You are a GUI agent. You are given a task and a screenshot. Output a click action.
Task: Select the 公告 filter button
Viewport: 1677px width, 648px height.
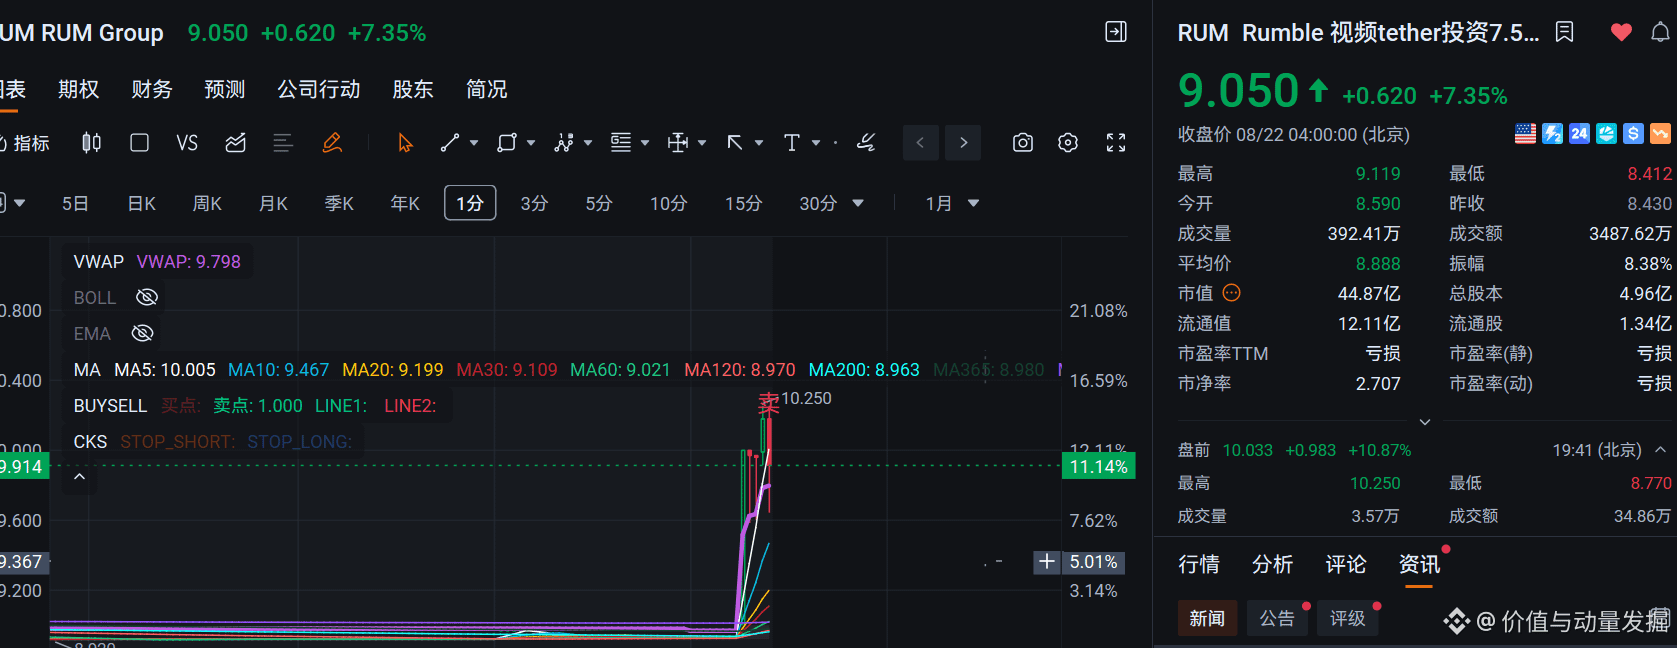(1277, 618)
